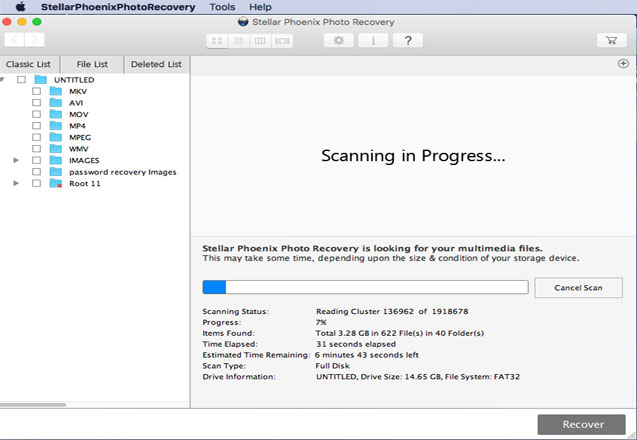The height and width of the screenshot is (440, 637).
Task: Click the plus icon in preview pane
Action: coord(623,64)
